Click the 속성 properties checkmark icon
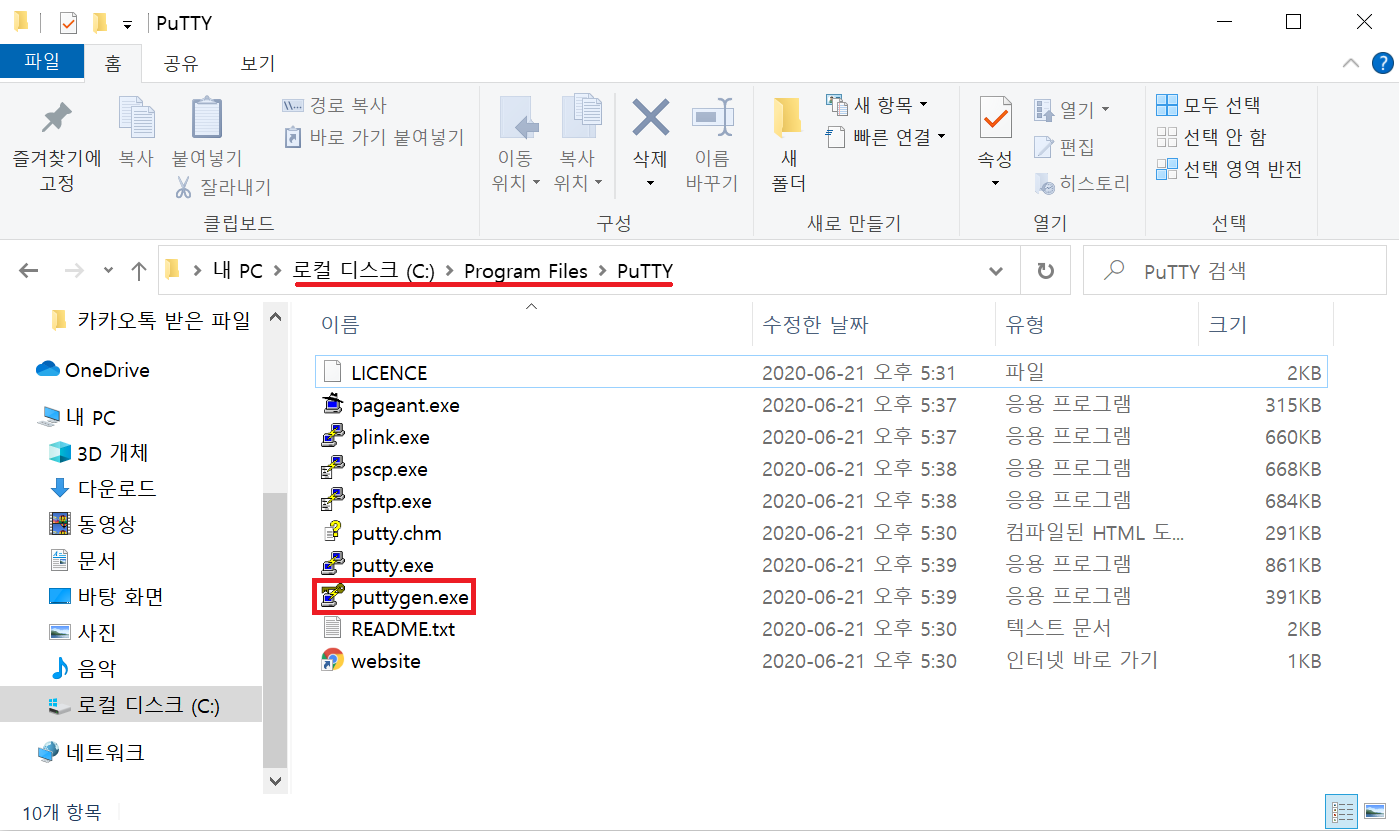The width and height of the screenshot is (1400, 831). (x=995, y=119)
